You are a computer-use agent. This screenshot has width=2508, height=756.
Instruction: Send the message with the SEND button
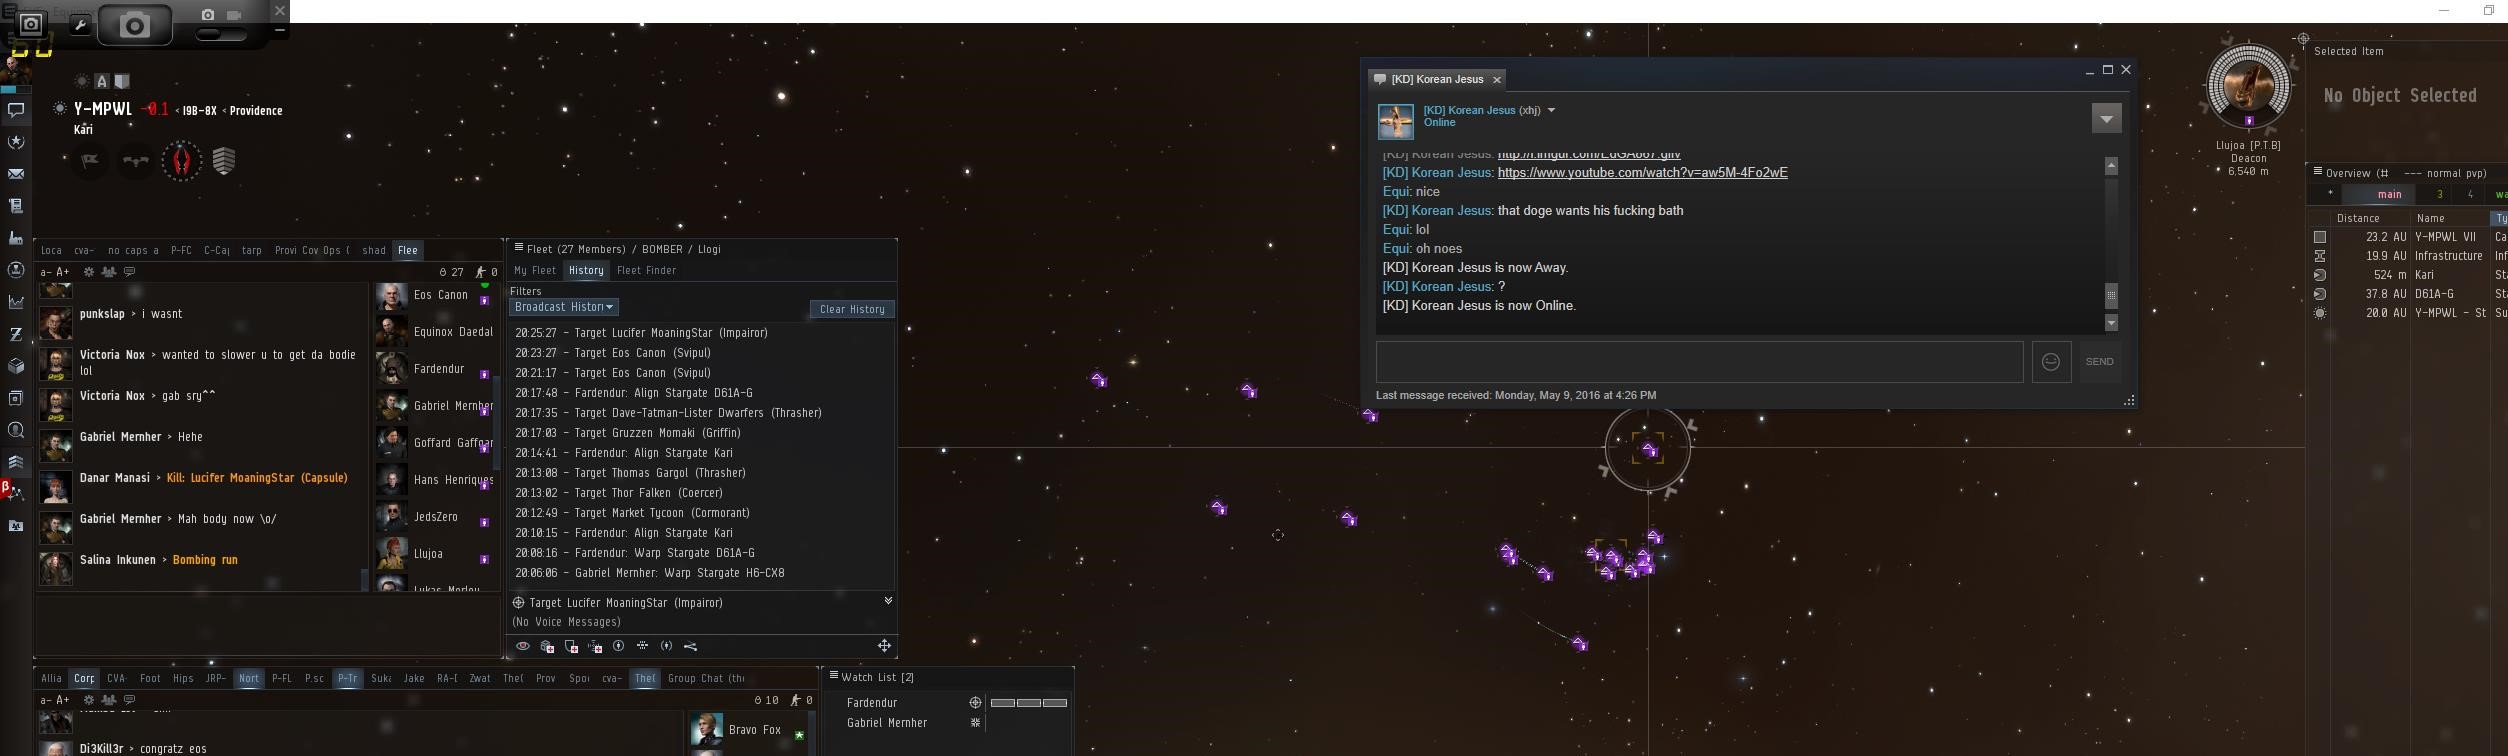2099,362
